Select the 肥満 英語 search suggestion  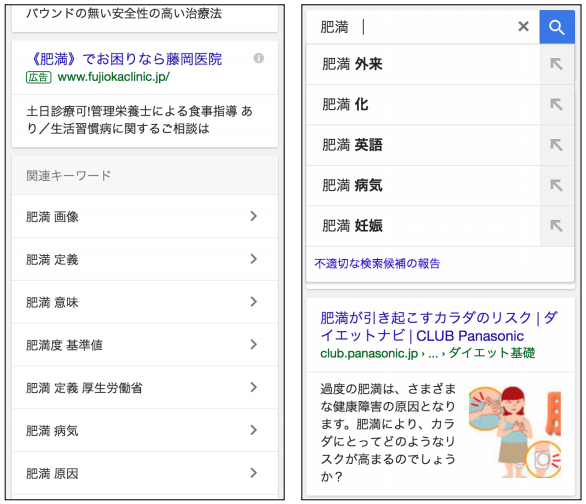pyautogui.click(x=423, y=145)
